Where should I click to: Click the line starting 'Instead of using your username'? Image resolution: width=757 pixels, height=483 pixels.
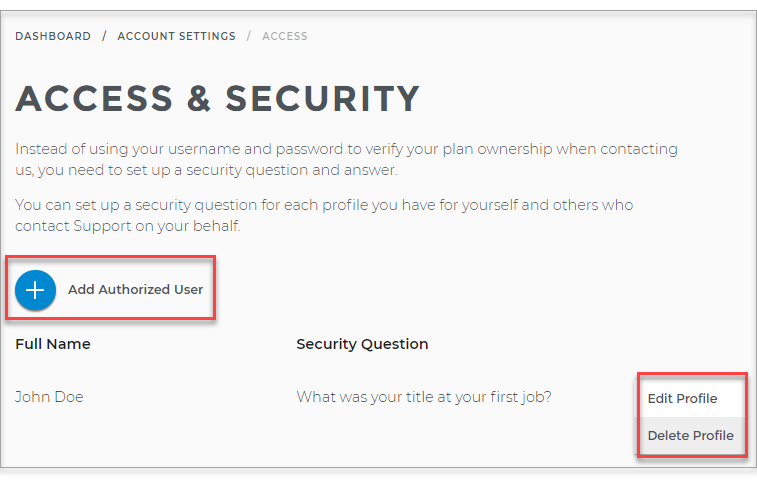point(346,149)
